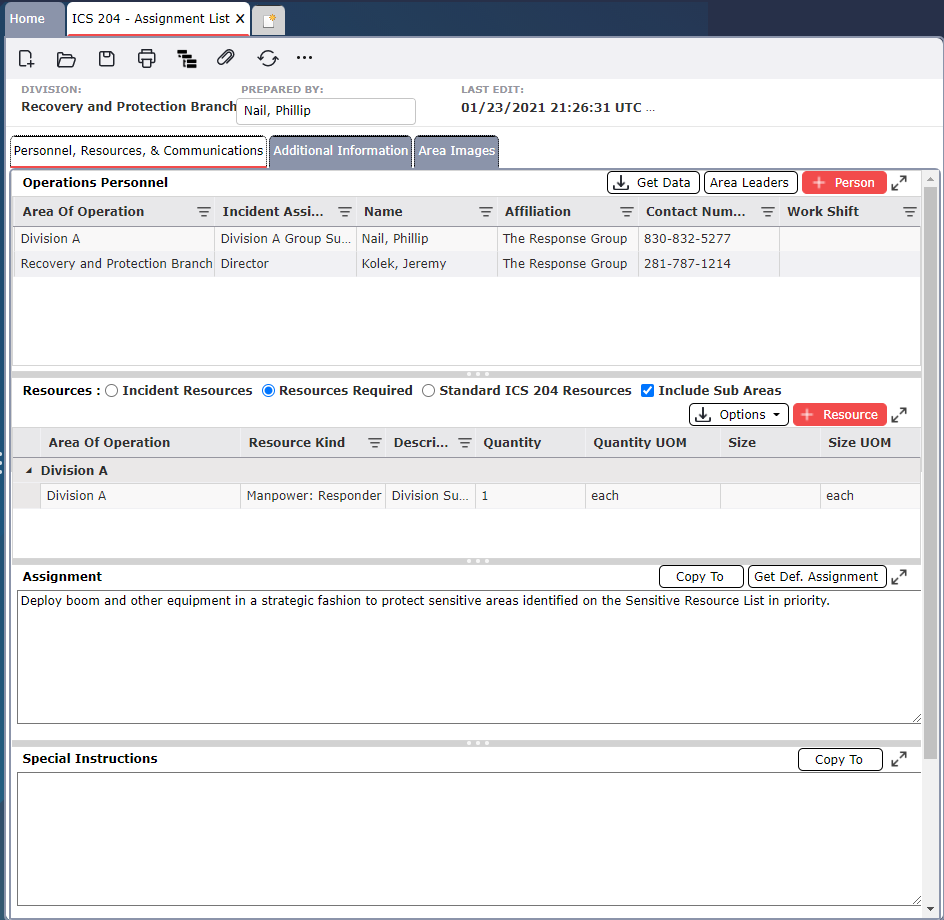
Task: Switch to the Area Images tab
Action: (456, 151)
